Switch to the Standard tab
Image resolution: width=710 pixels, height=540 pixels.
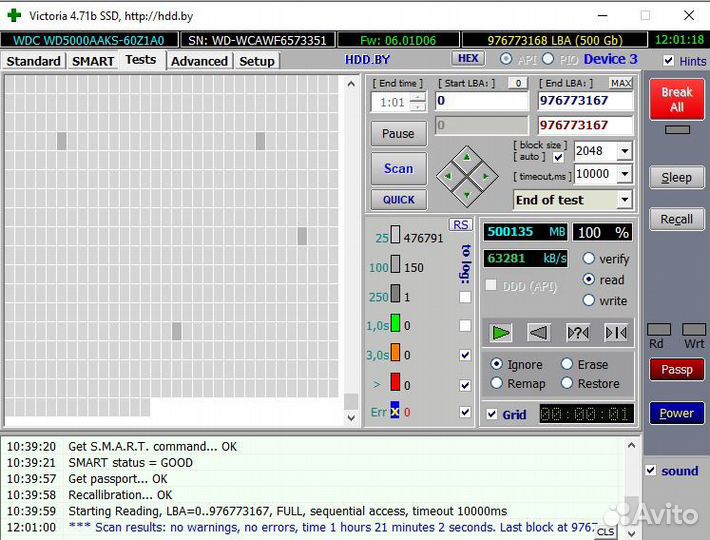tap(34, 61)
